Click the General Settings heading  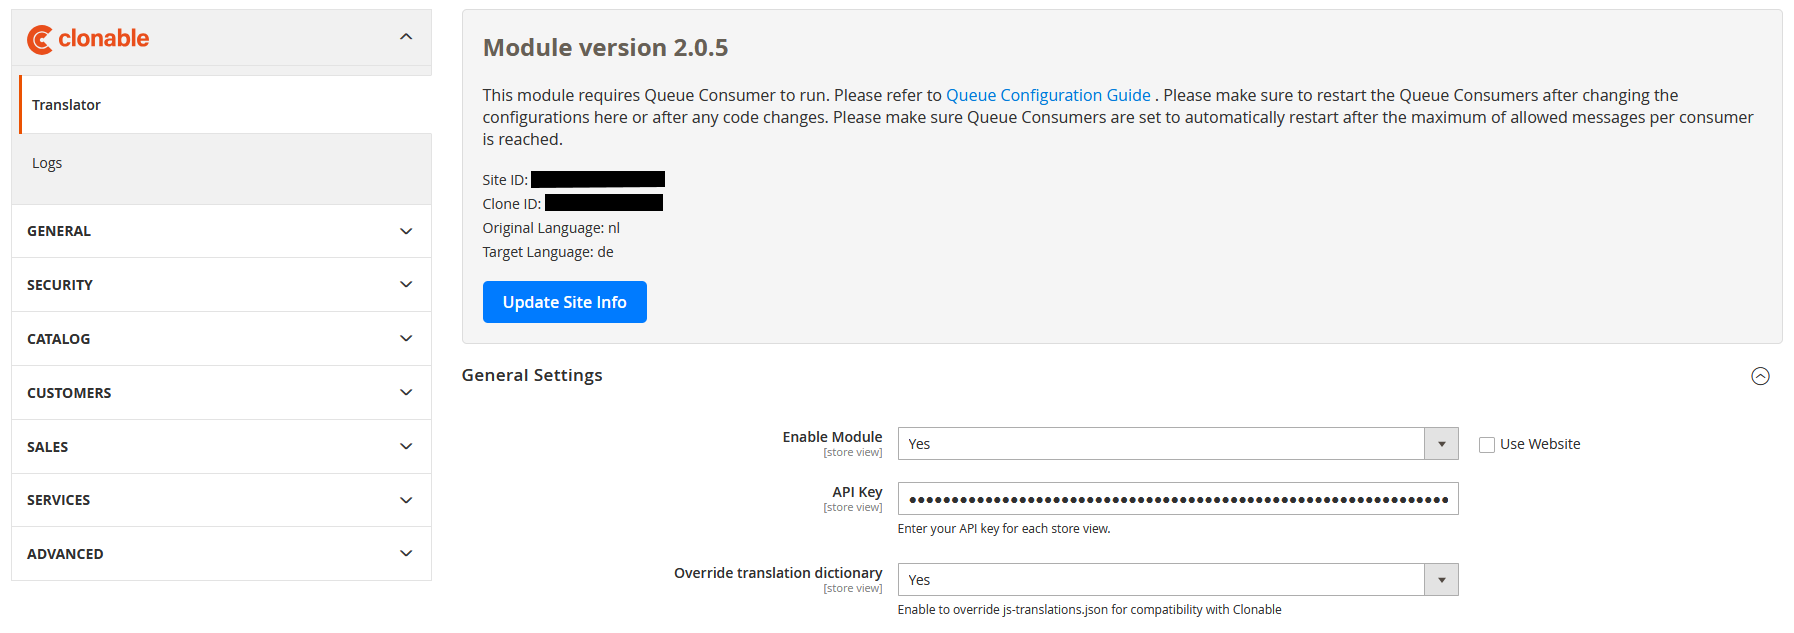pyautogui.click(x=532, y=375)
